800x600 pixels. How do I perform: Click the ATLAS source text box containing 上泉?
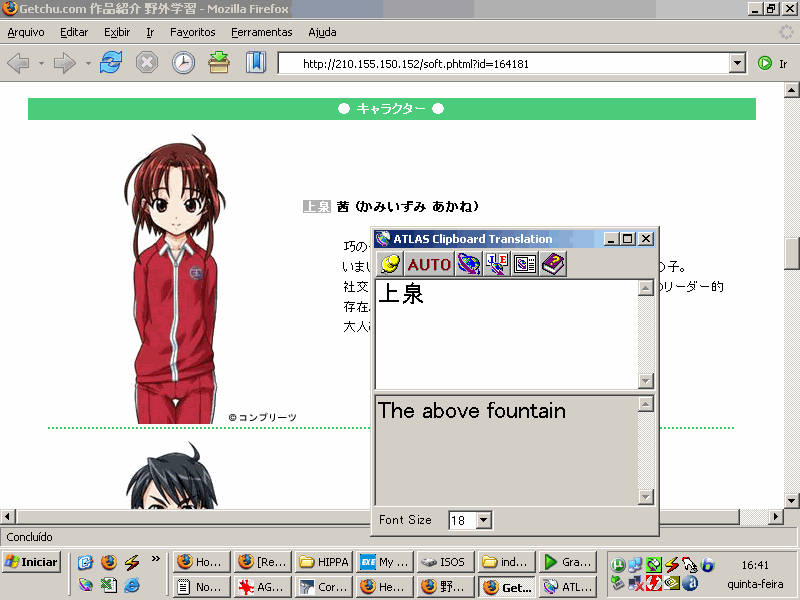507,335
